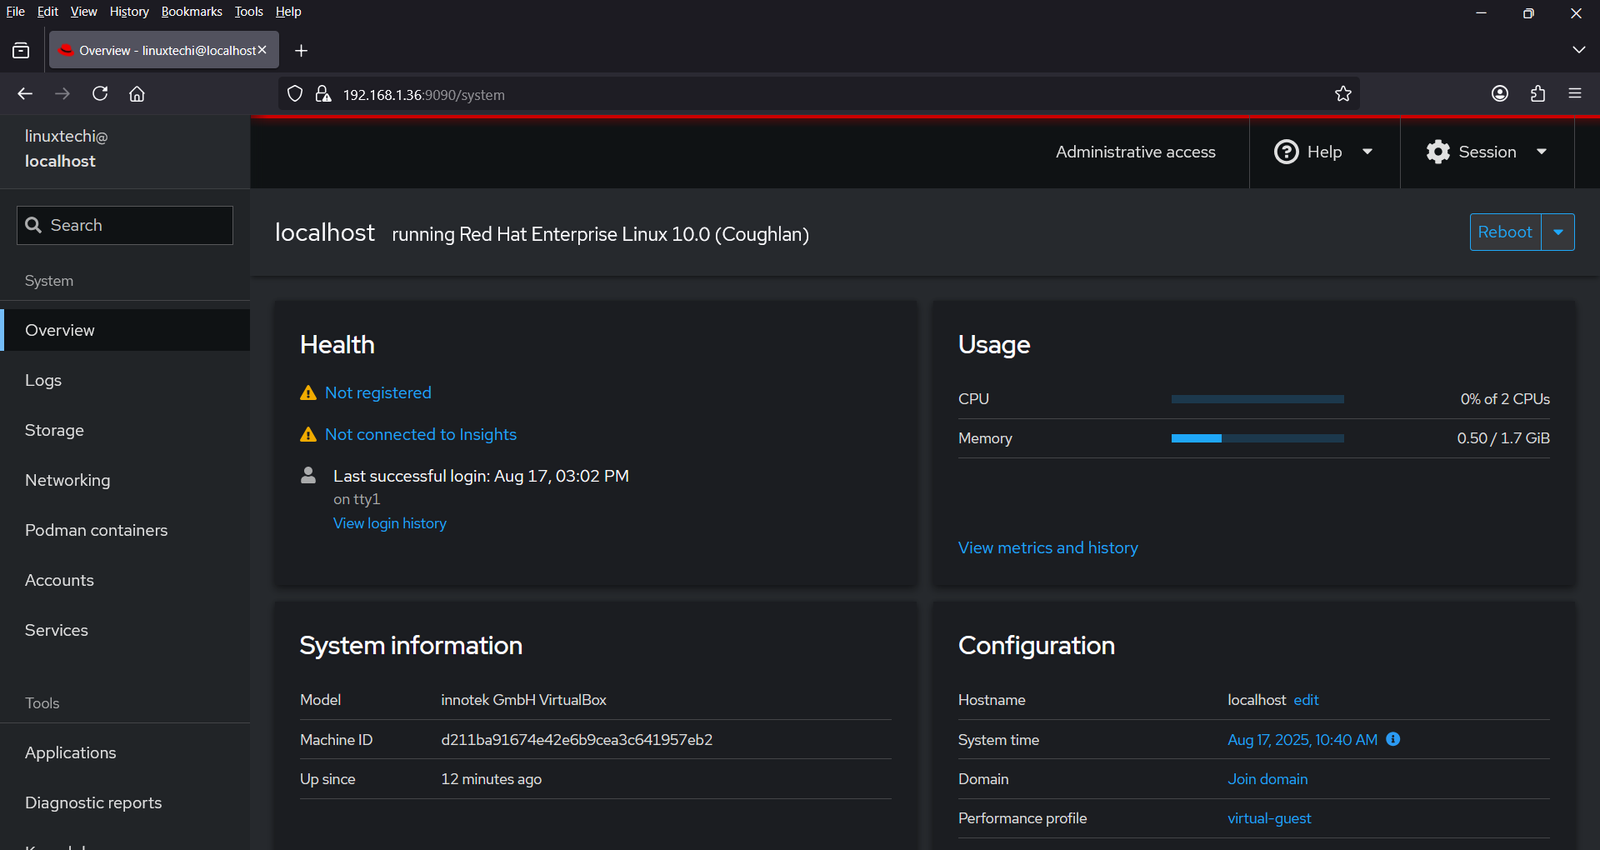1600x850 pixels.
Task: Click the Reboot button
Action: [x=1505, y=232]
